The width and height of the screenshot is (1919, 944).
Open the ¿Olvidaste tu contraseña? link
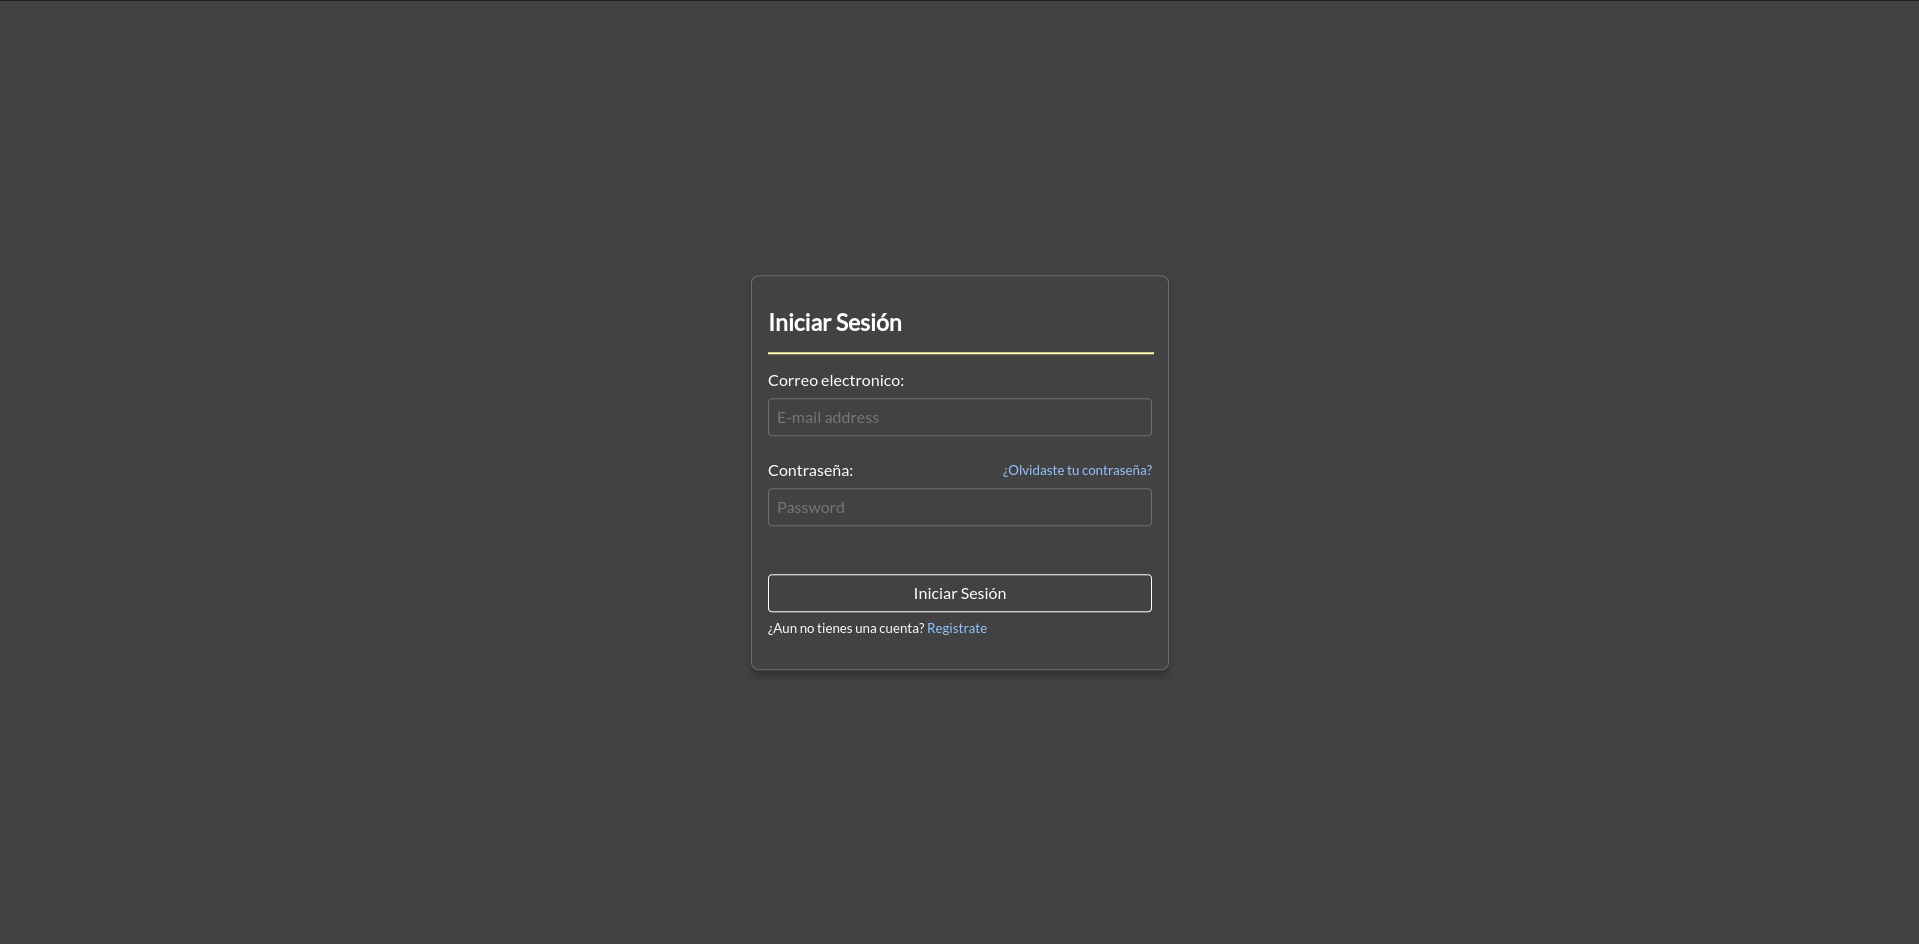click(1076, 470)
